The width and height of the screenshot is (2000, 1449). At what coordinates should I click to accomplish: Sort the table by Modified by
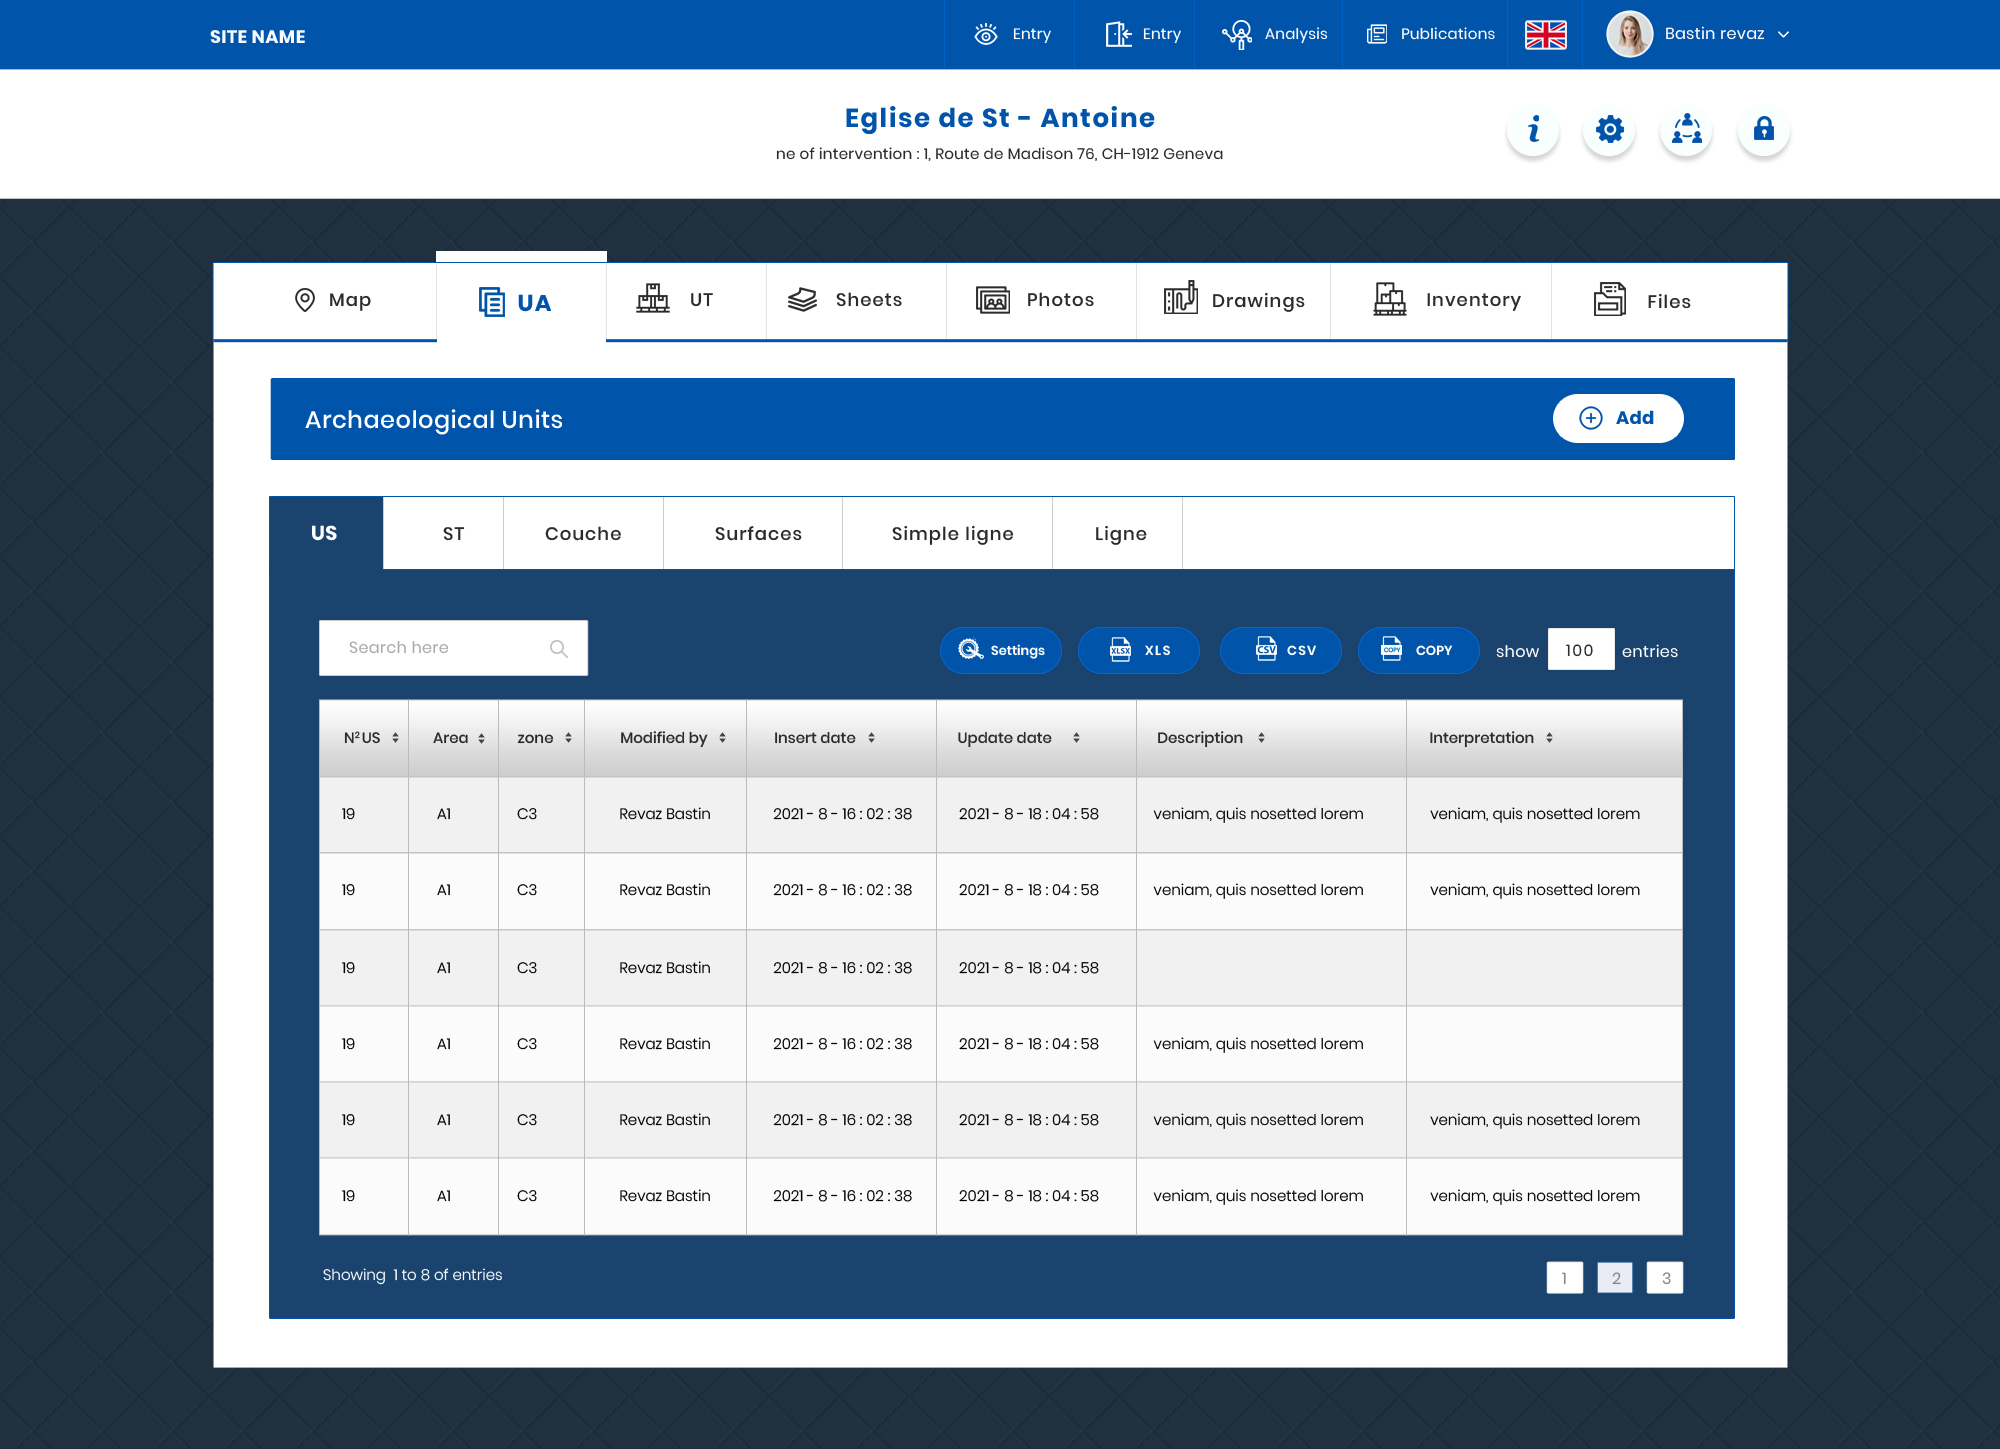pyautogui.click(x=722, y=738)
